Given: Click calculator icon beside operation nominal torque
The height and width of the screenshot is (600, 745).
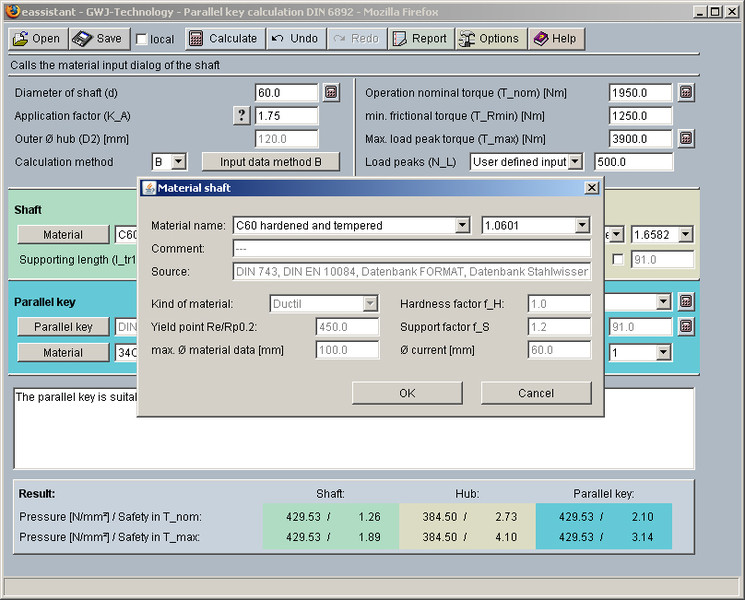Looking at the screenshot, I should coord(686,93).
